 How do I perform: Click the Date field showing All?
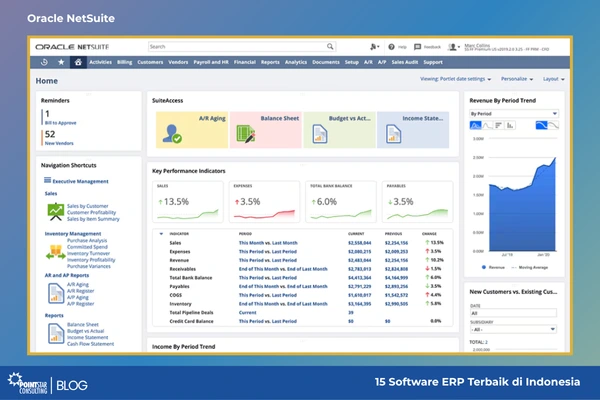tap(513, 313)
